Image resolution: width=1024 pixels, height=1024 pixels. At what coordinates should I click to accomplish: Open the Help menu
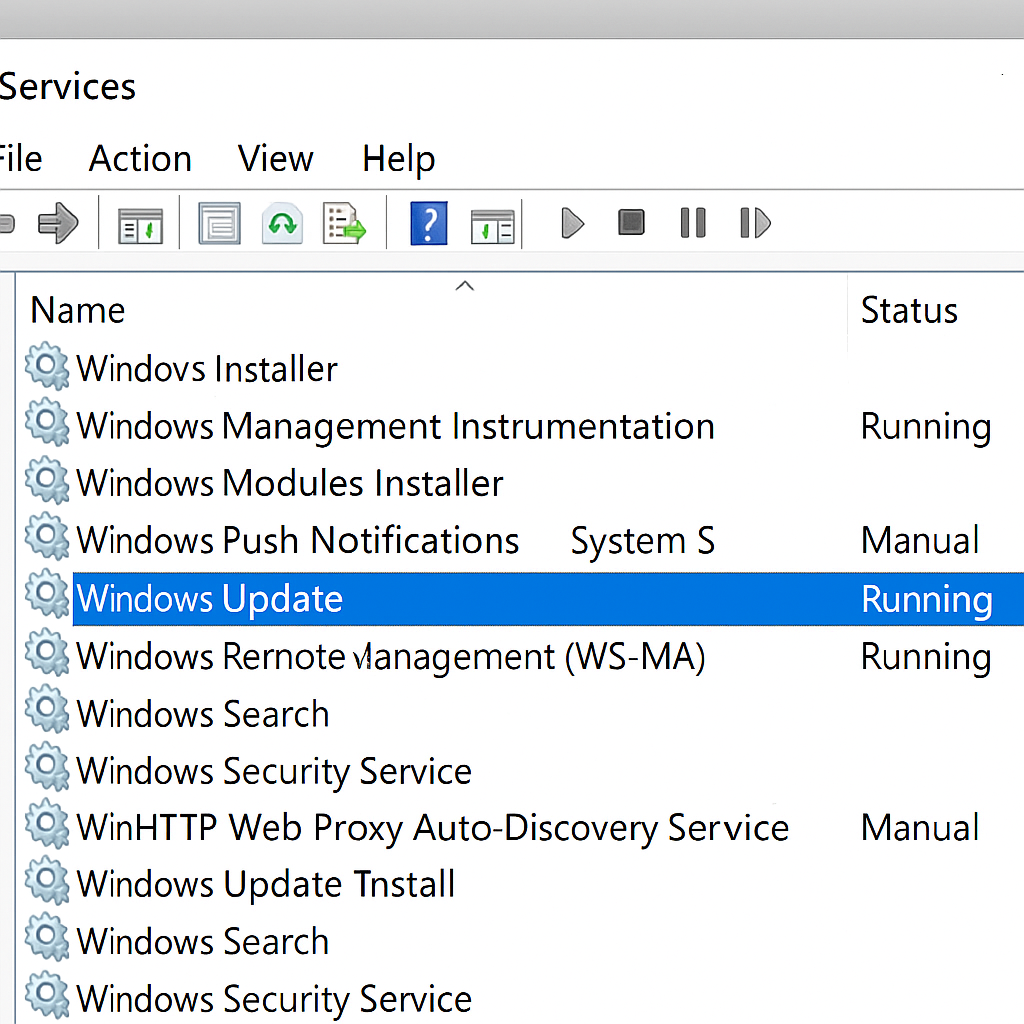click(x=399, y=159)
